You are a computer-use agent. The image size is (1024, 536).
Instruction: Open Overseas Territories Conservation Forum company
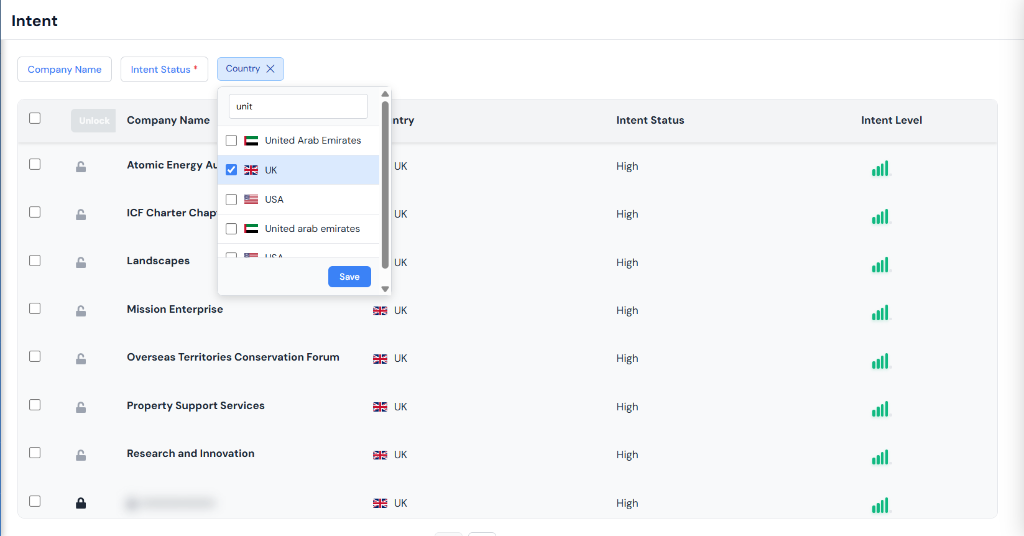[233, 357]
